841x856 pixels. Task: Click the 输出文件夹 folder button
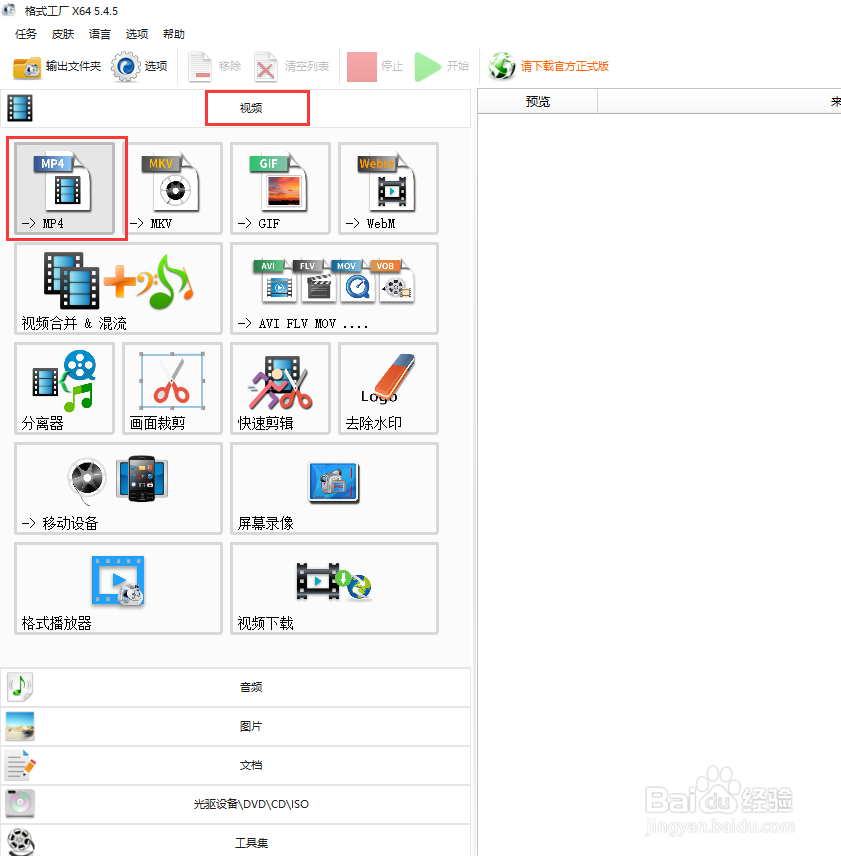(x=57, y=67)
